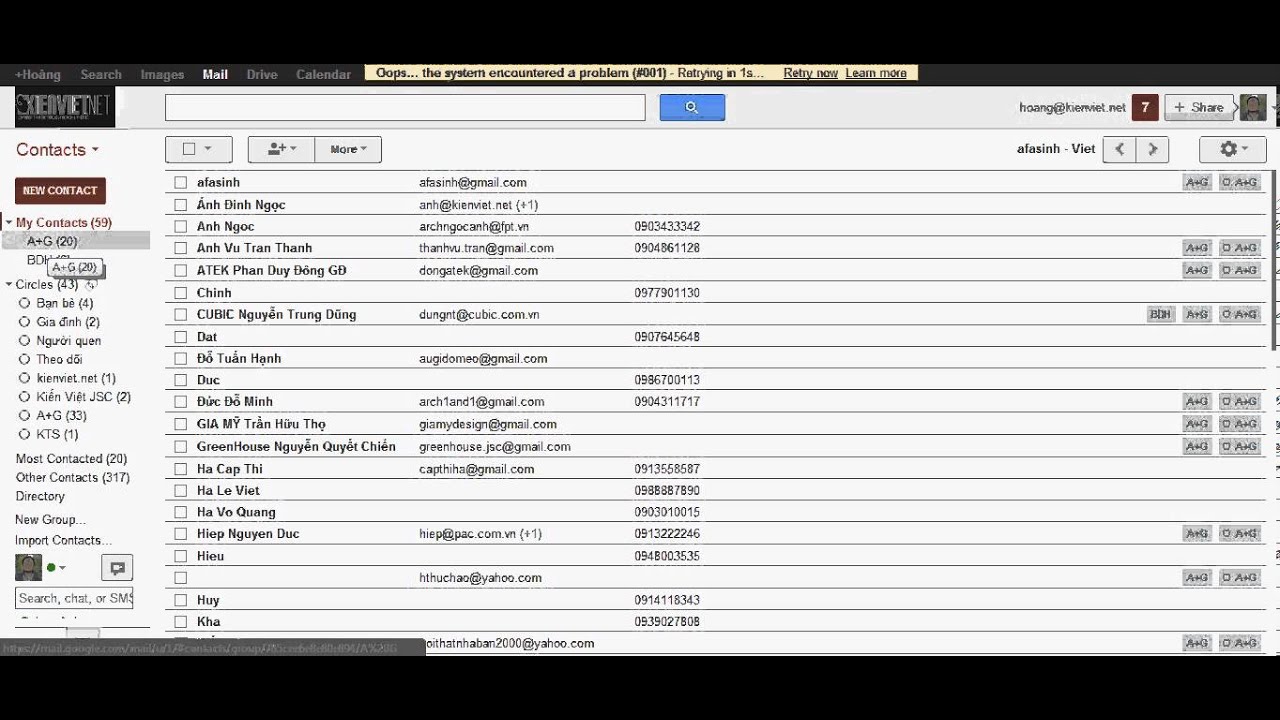
Task: Click BĐH tag on CUBIC Nguyễn Trung Dũng row
Action: tap(1161, 314)
